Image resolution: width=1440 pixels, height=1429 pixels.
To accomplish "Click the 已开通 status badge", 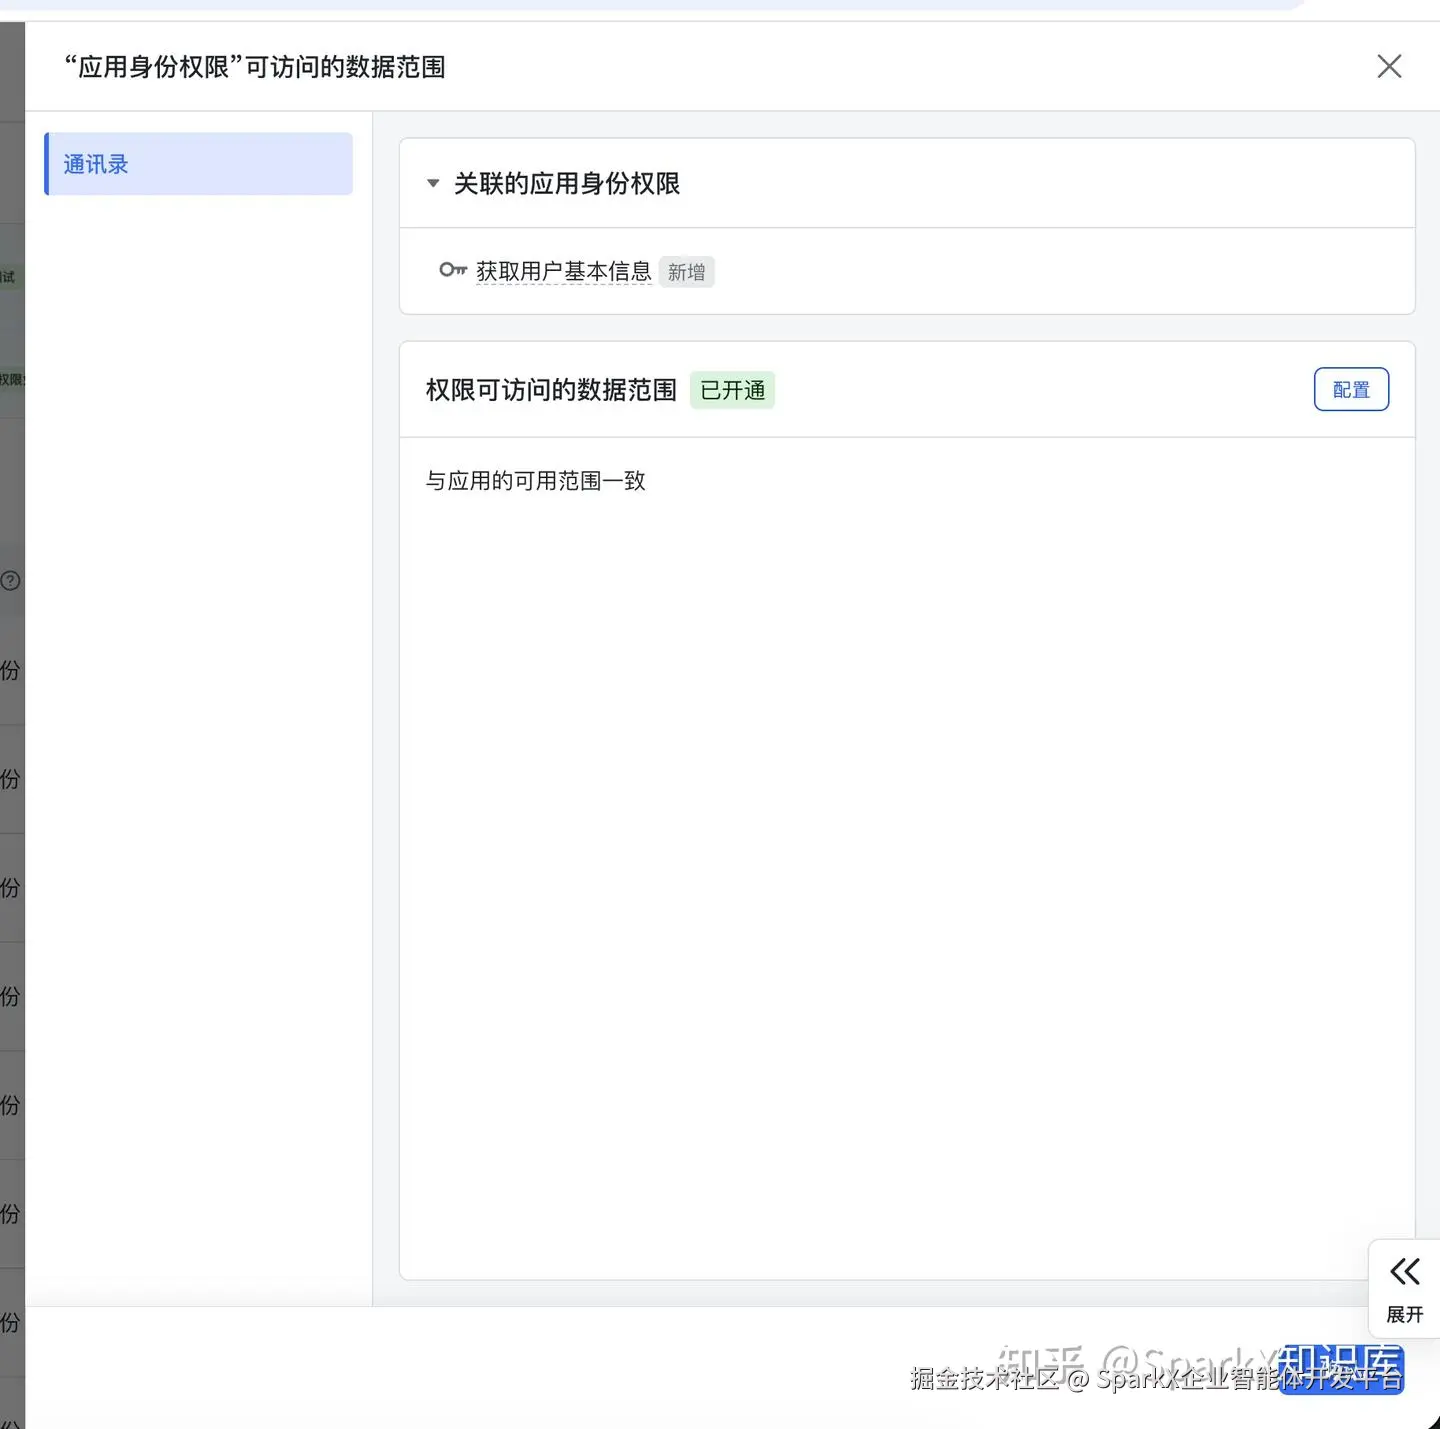I will coord(732,390).
